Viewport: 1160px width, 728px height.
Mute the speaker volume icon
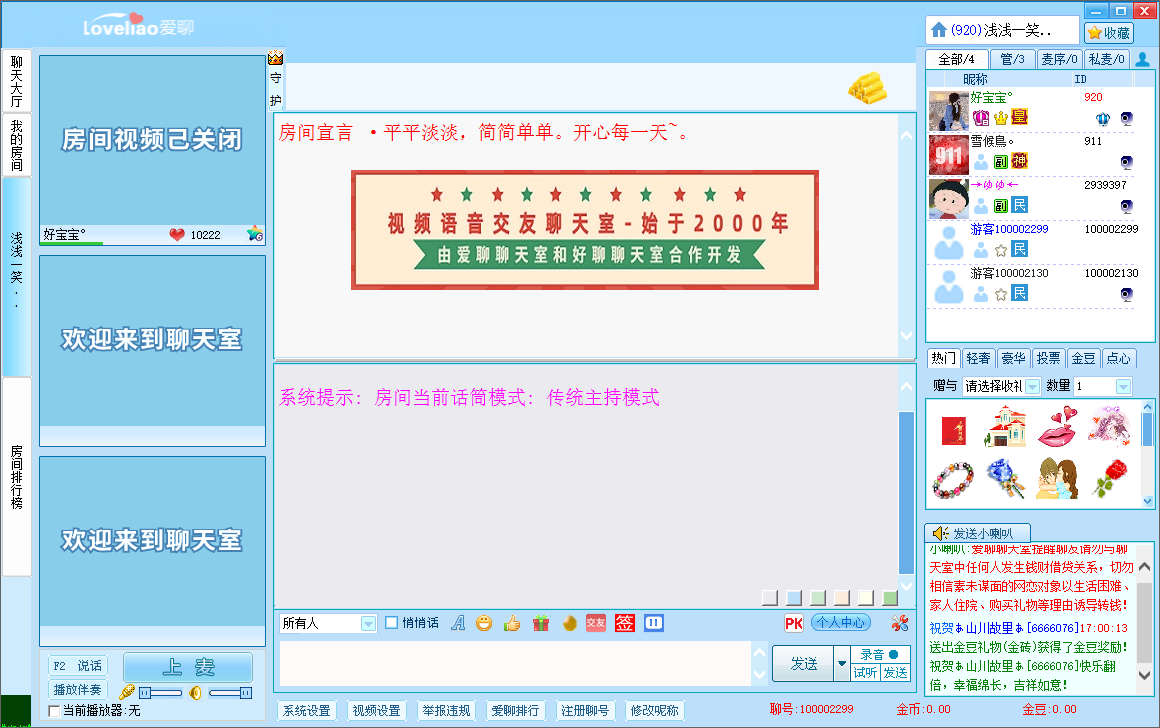coord(195,692)
